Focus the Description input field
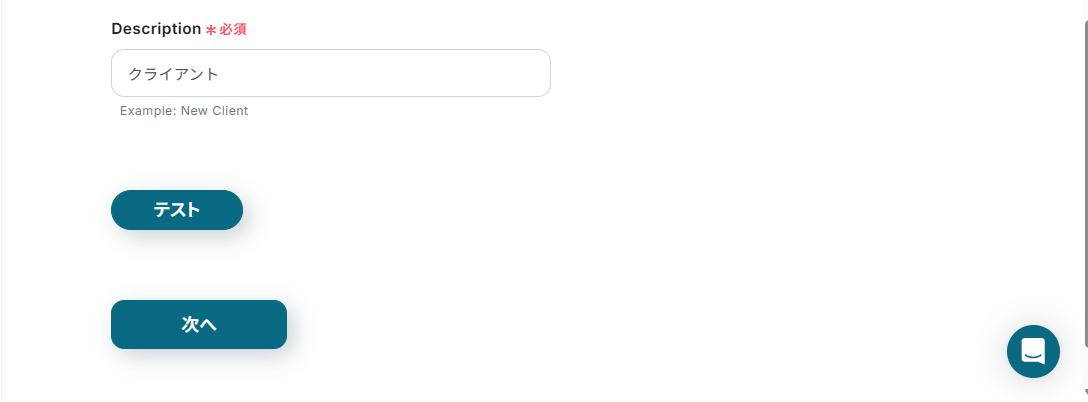The width and height of the screenshot is (1088, 402). click(331, 73)
